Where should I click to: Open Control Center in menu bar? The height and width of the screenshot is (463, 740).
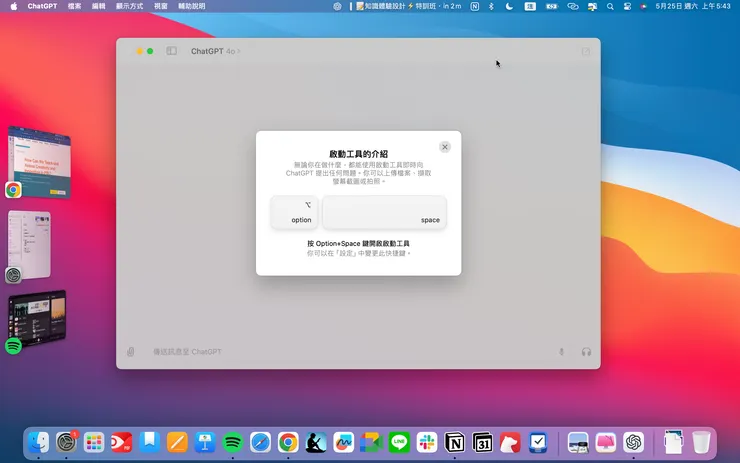(627, 6)
